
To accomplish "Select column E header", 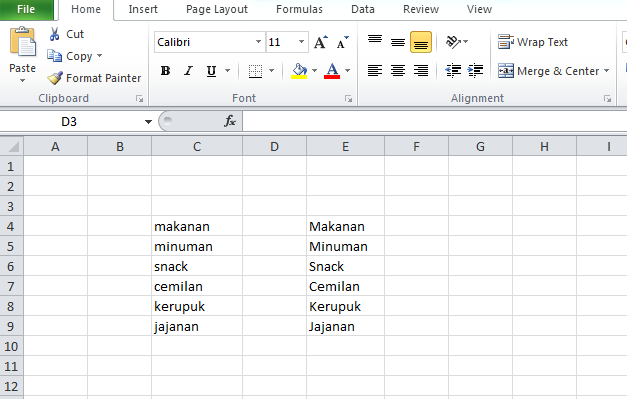I will point(345,146).
